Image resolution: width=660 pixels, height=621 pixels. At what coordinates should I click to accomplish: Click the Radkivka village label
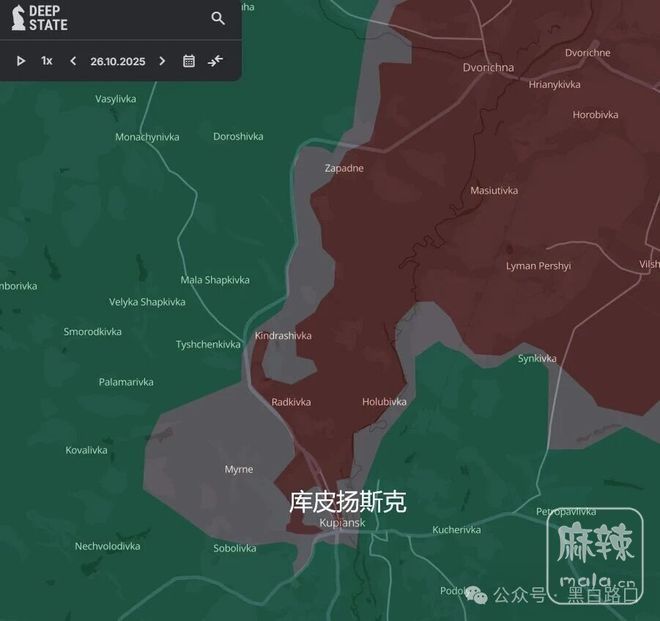coord(291,402)
